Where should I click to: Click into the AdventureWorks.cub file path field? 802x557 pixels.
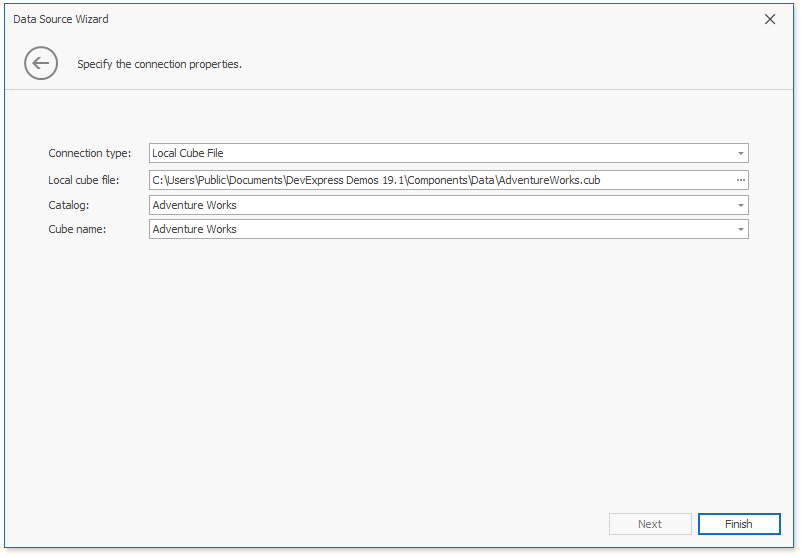442,180
